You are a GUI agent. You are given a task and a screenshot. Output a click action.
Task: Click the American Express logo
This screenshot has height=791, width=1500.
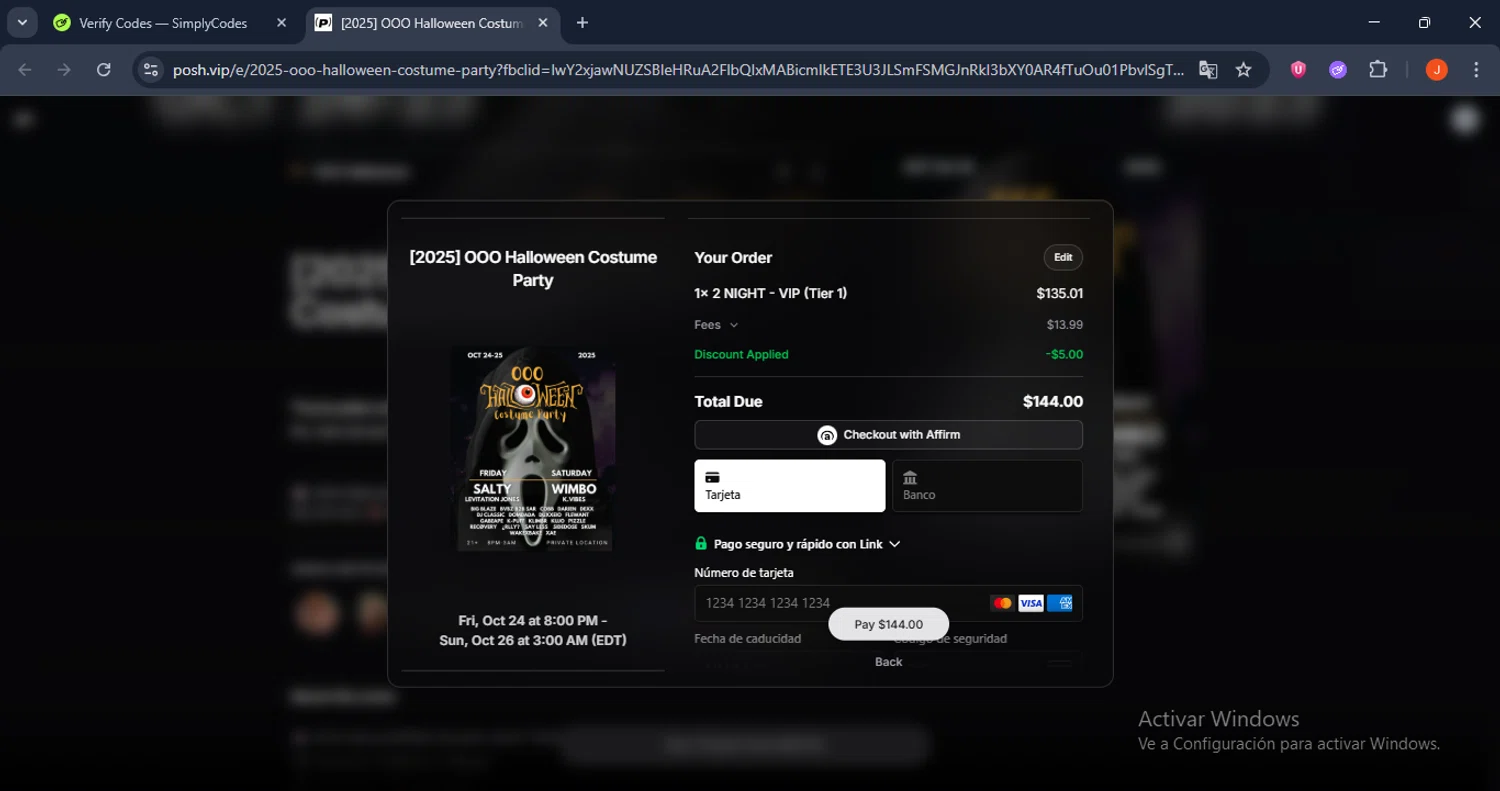[1060, 603]
